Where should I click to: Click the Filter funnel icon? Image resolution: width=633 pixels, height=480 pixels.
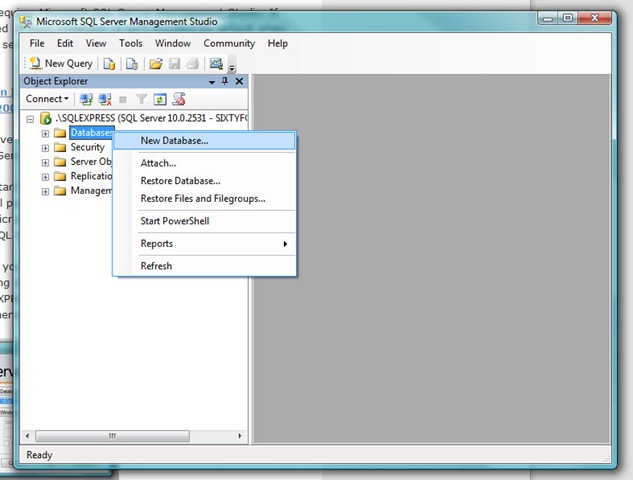pos(141,99)
